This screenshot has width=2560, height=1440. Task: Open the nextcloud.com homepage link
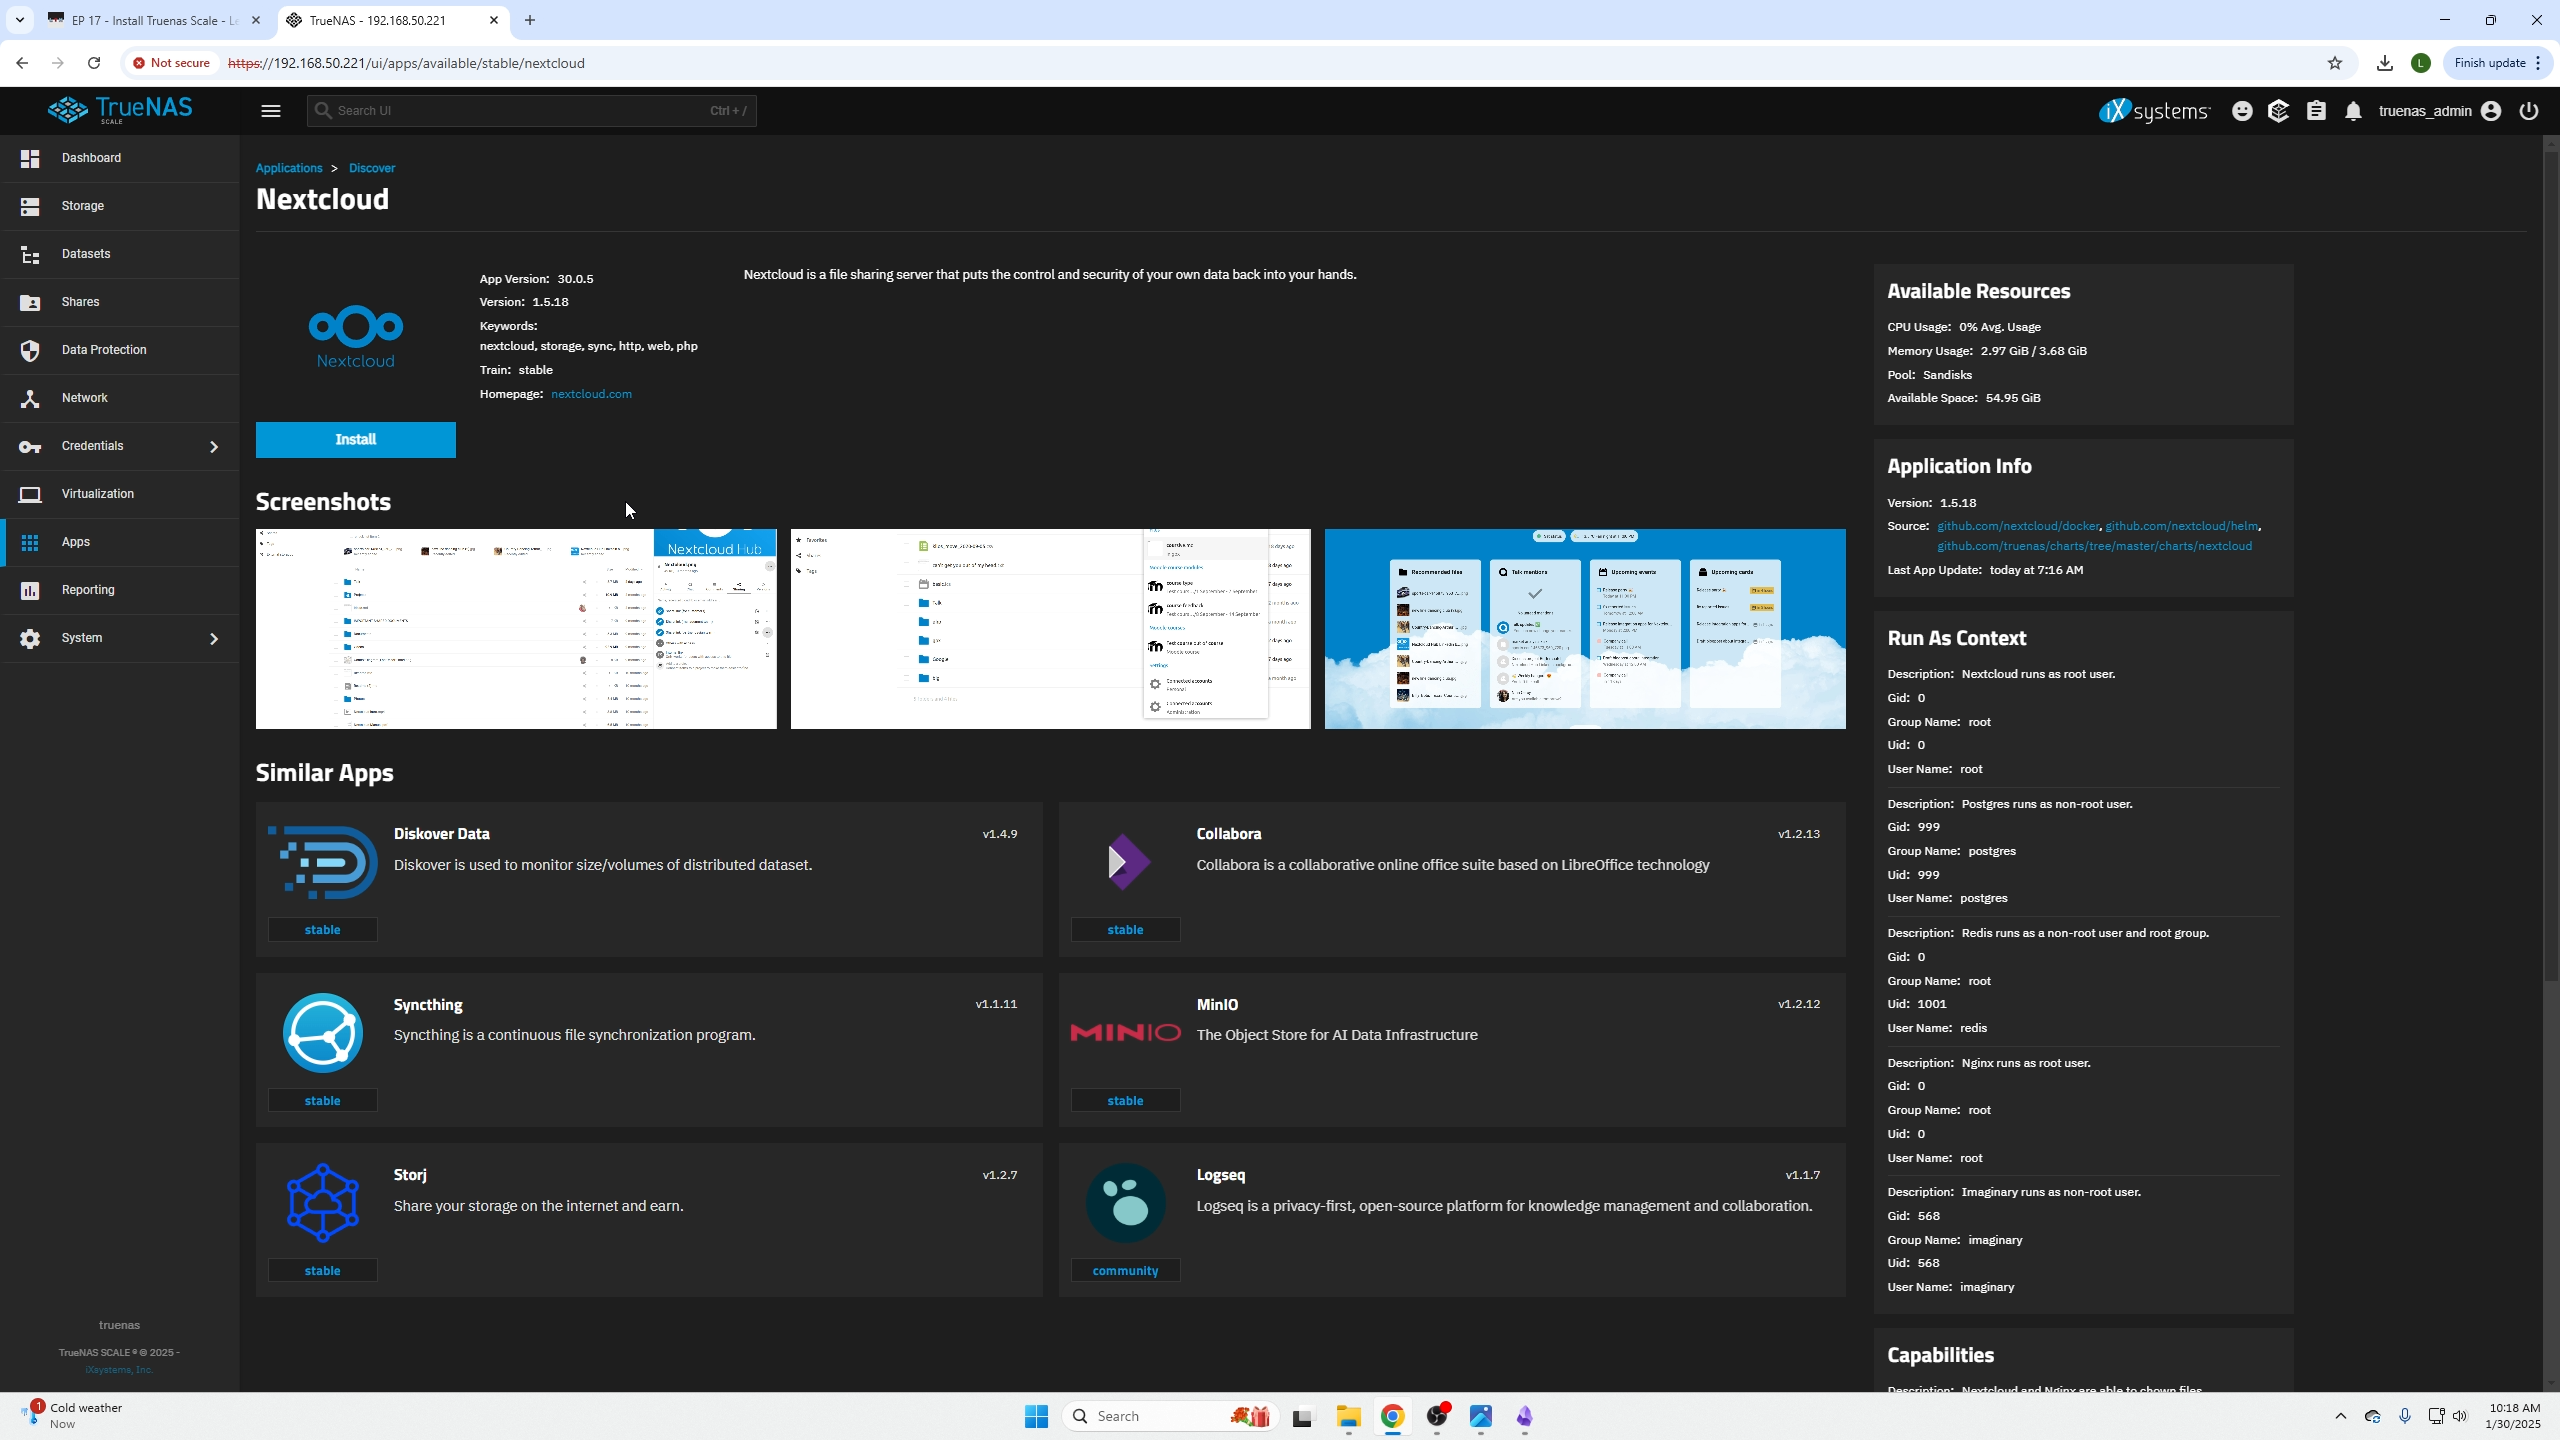591,394
